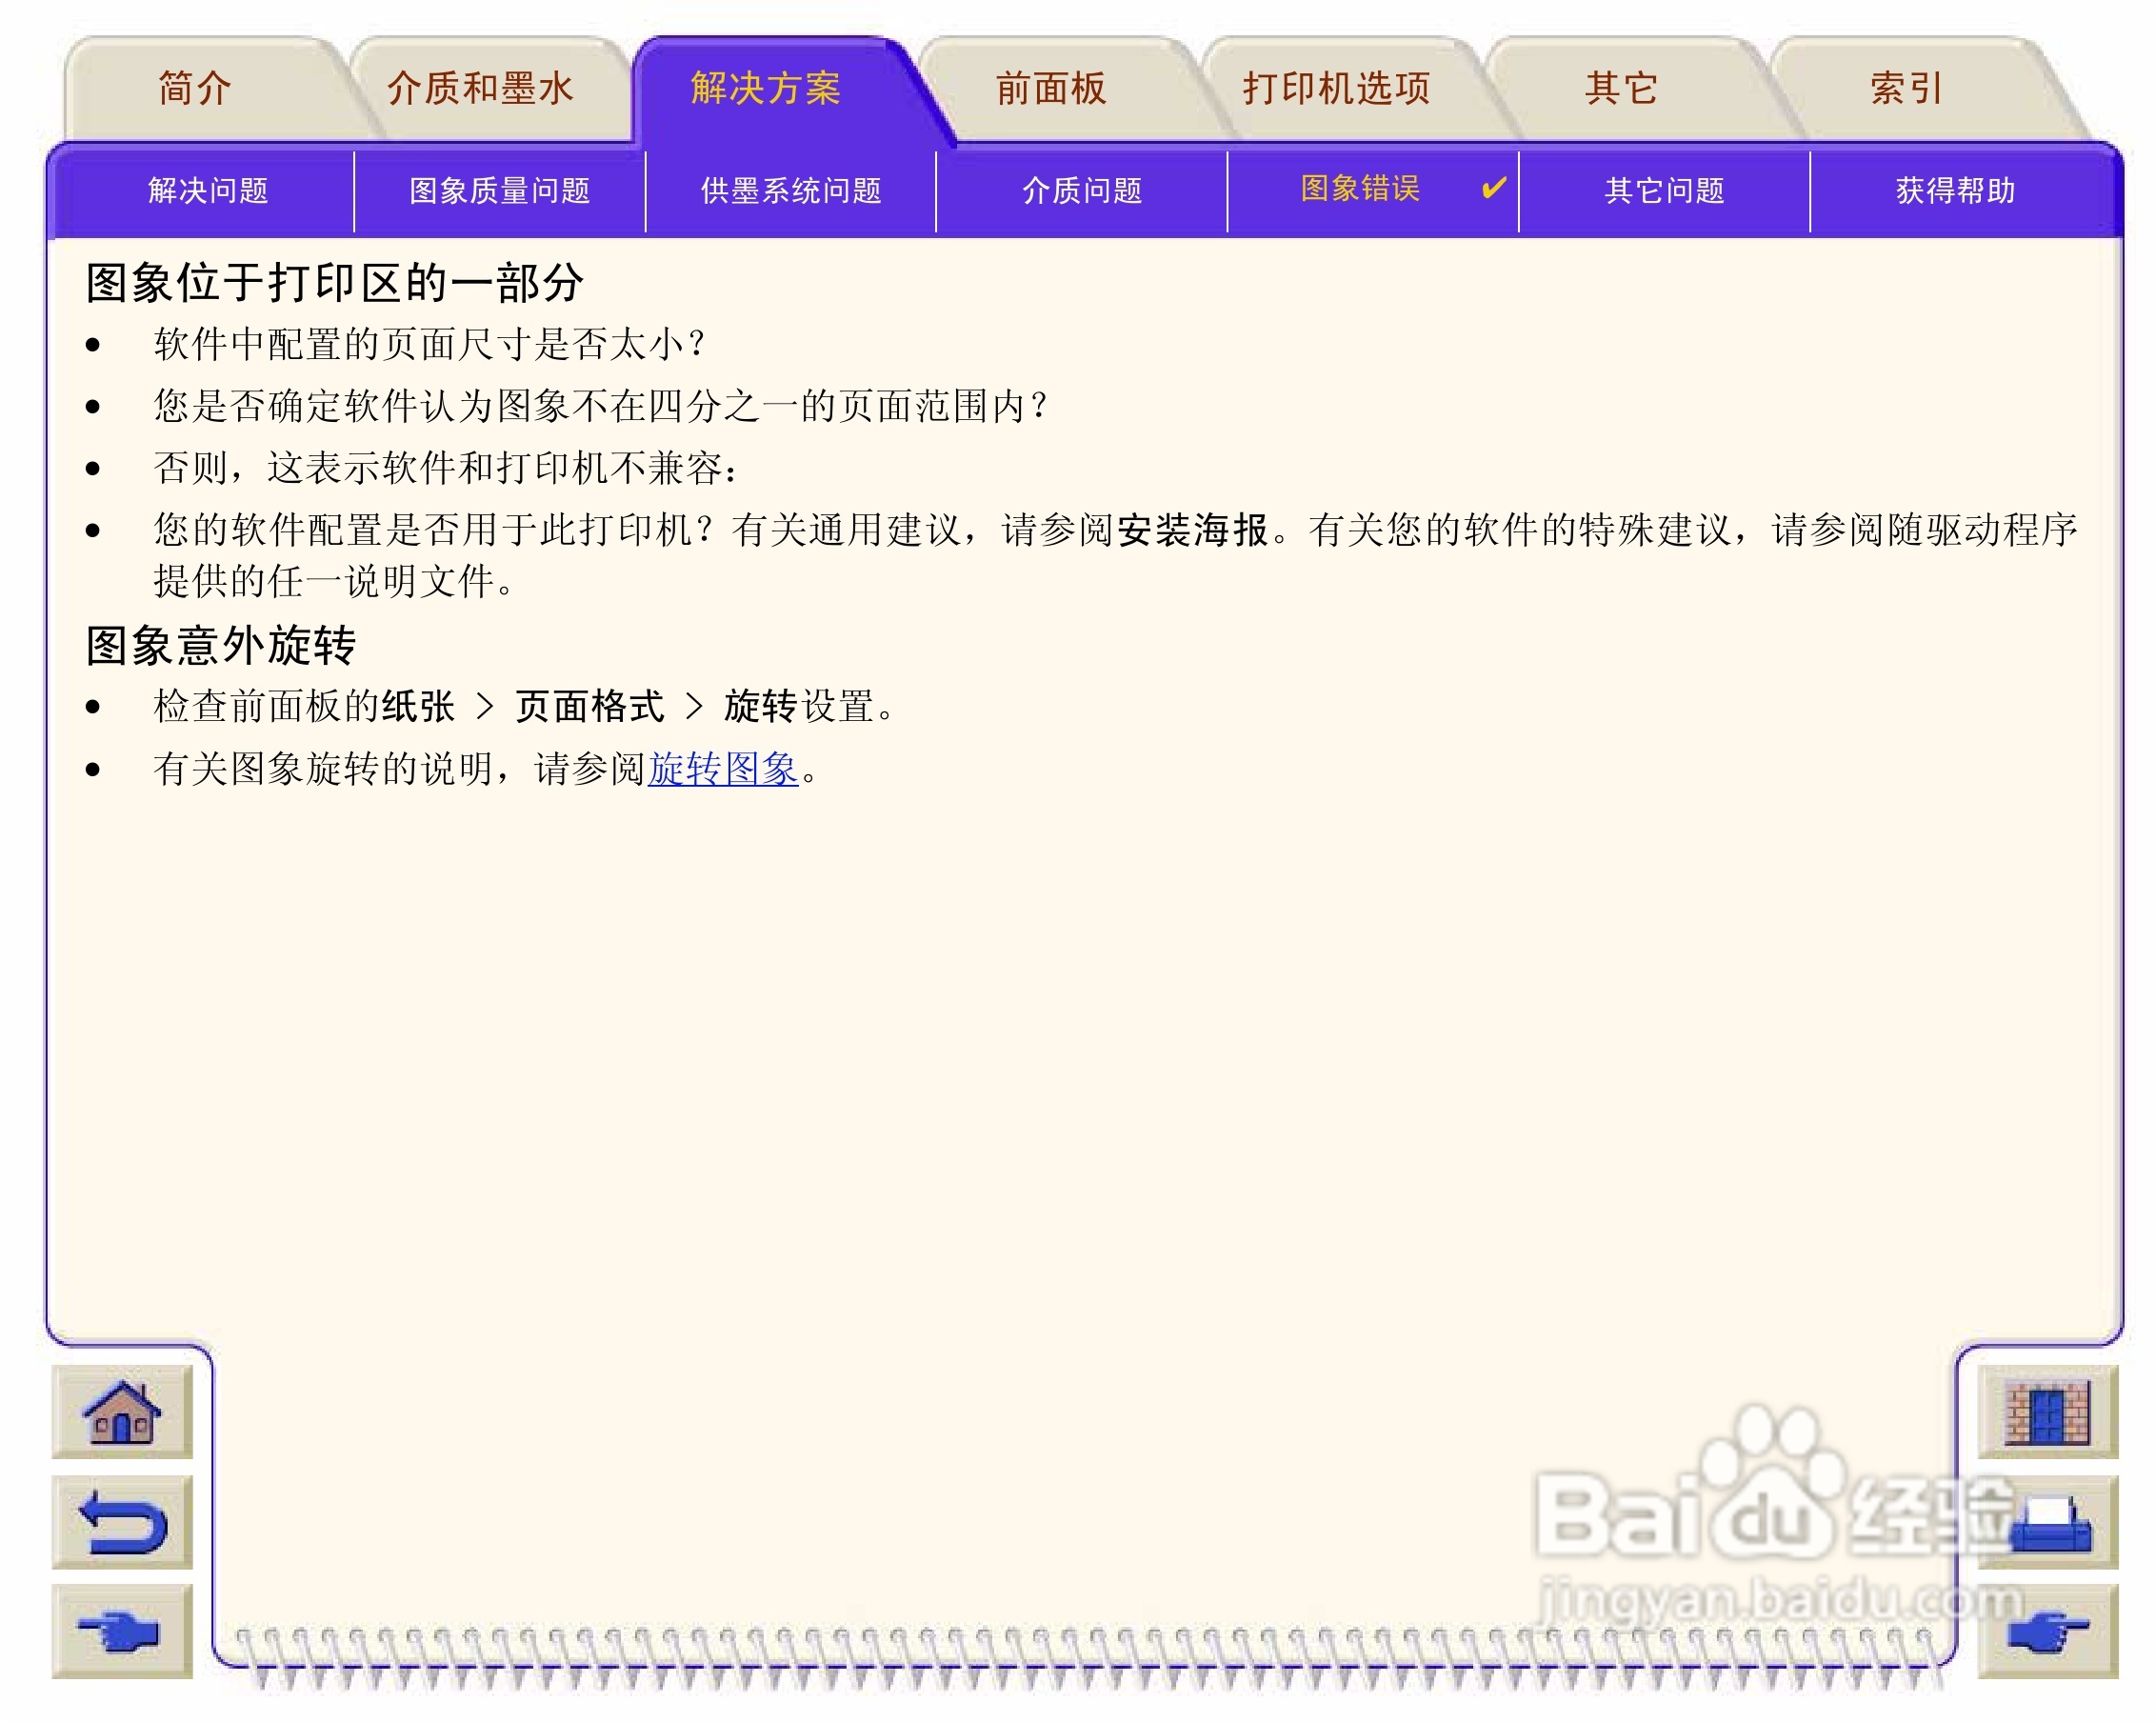Switch to the 介质和墨水 tab
The height and width of the screenshot is (1722, 2156).
480,88
